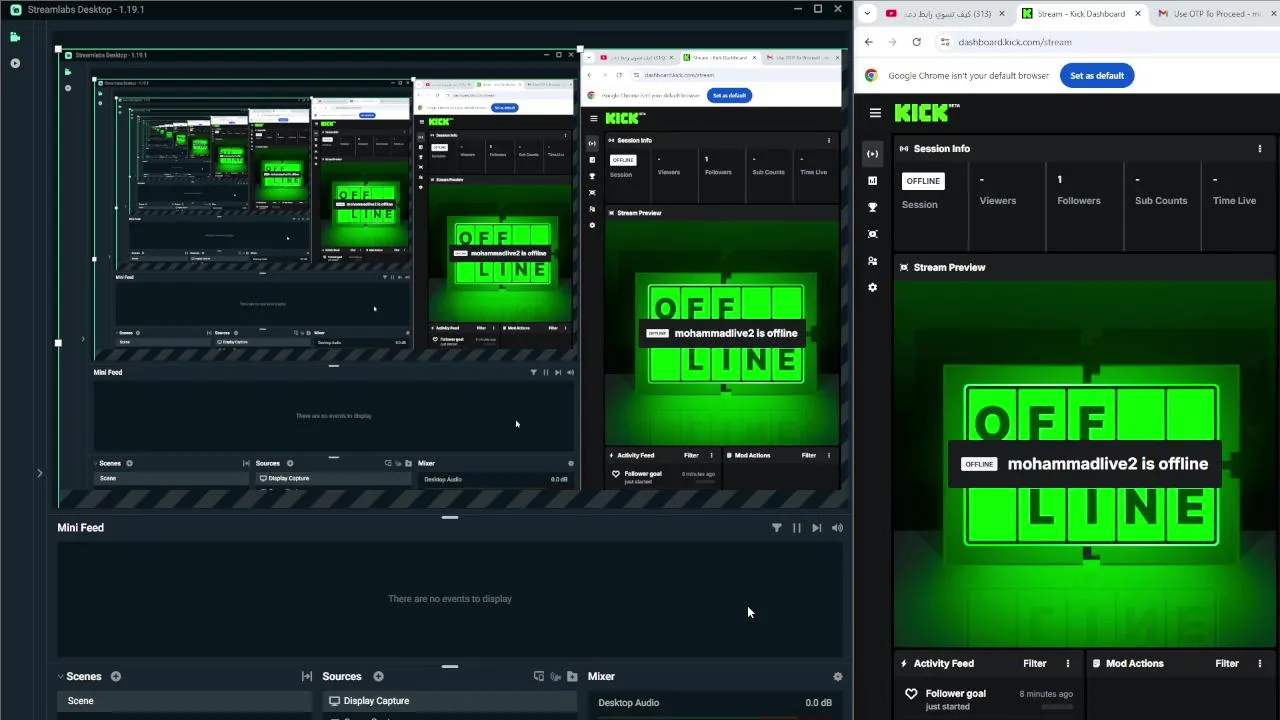Image resolution: width=1280 pixels, height=720 pixels.
Task: Open the analytics chart icon in Kick sidebar
Action: [x=873, y=181]
